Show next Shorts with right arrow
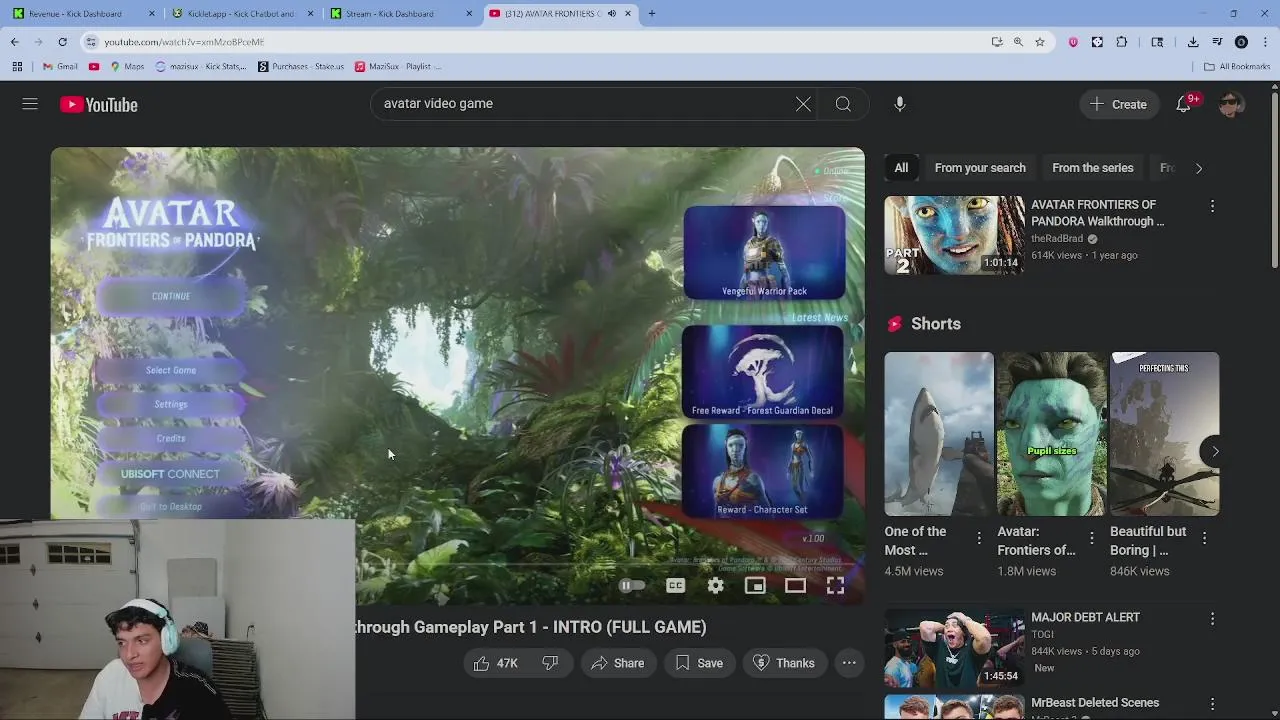This screenshot has height=720, width=1280. click(x=1215, y=451)
